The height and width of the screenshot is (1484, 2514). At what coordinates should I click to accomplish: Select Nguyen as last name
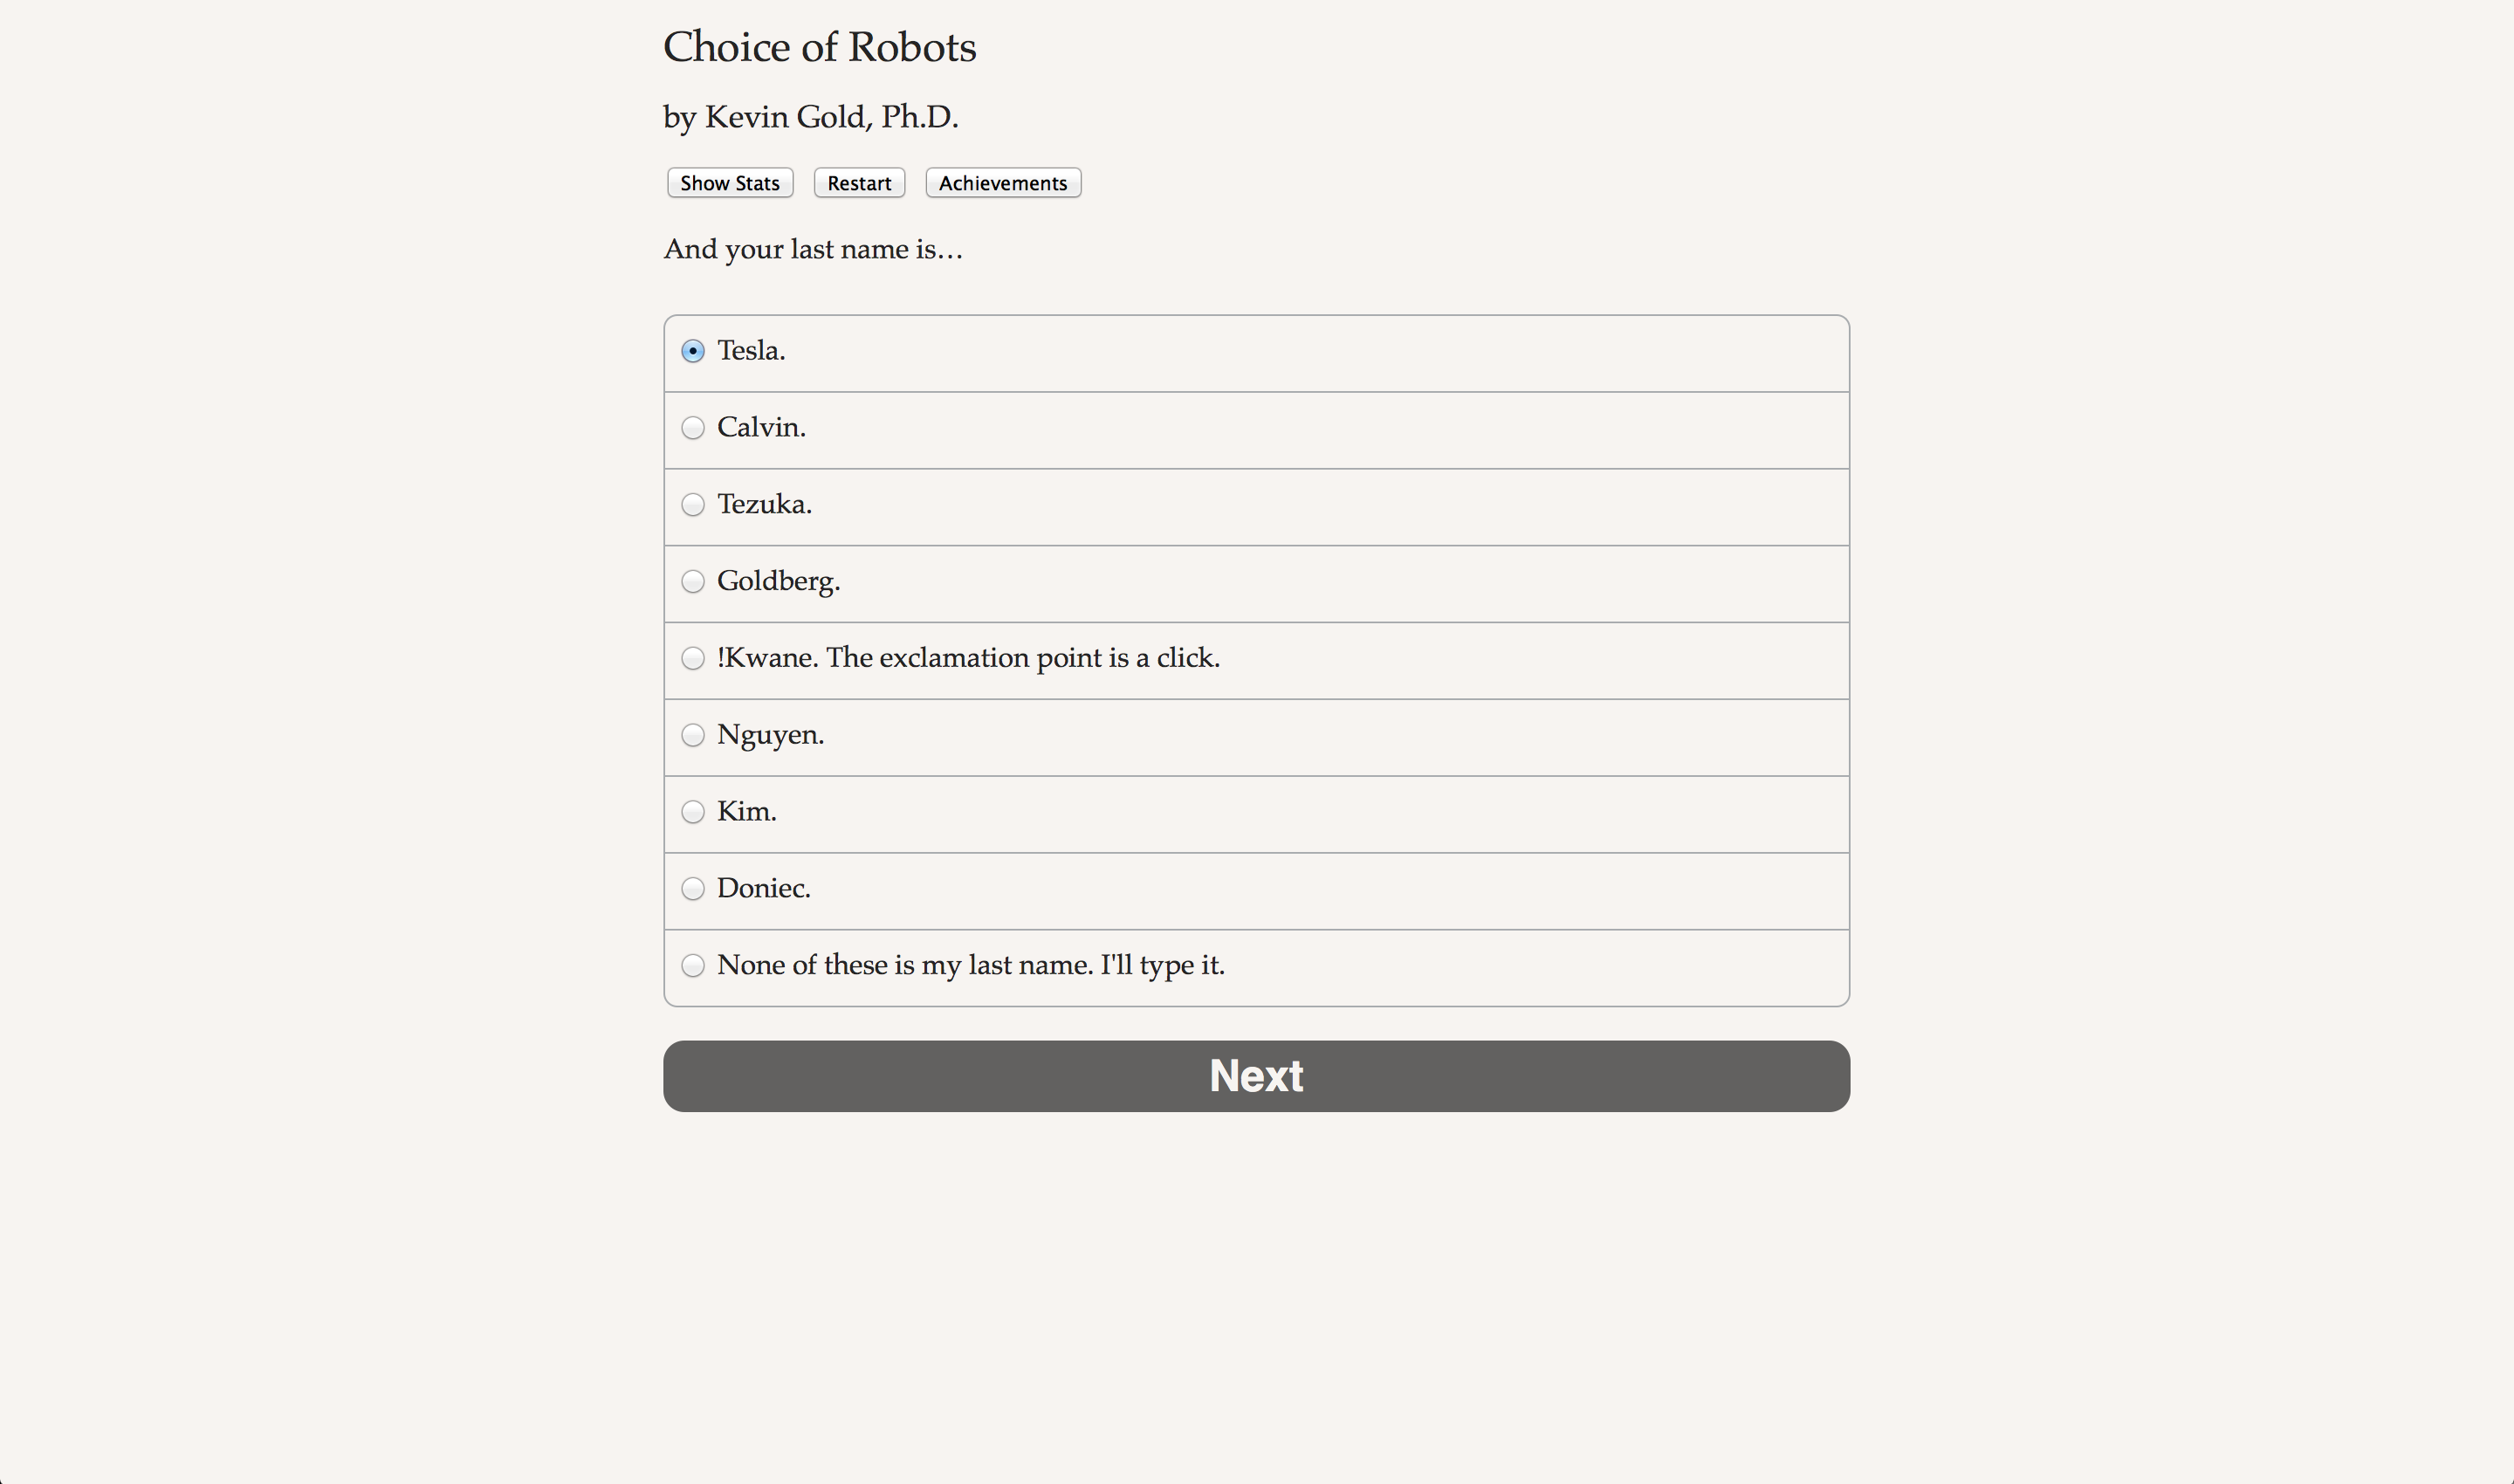tap(693, 735)
